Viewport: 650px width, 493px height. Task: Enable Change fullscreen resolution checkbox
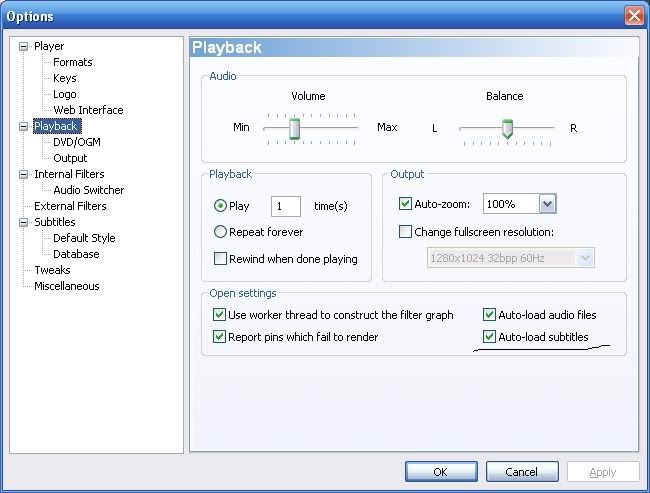[405, 231]
